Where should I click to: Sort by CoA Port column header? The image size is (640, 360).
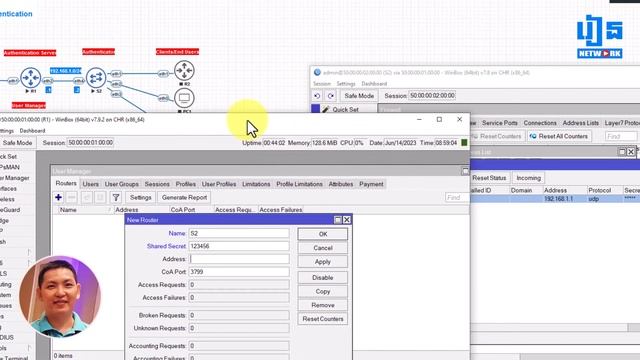[x=191, y=210]
